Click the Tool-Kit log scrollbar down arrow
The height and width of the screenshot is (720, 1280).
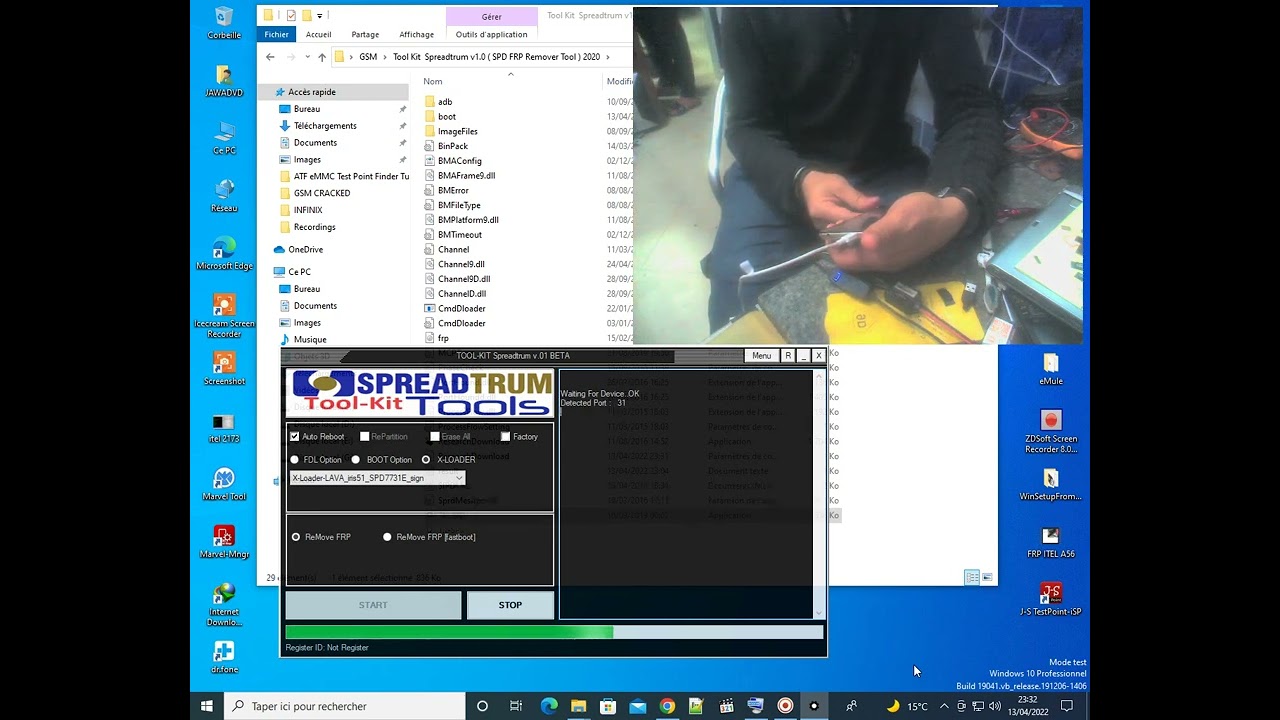819,613
